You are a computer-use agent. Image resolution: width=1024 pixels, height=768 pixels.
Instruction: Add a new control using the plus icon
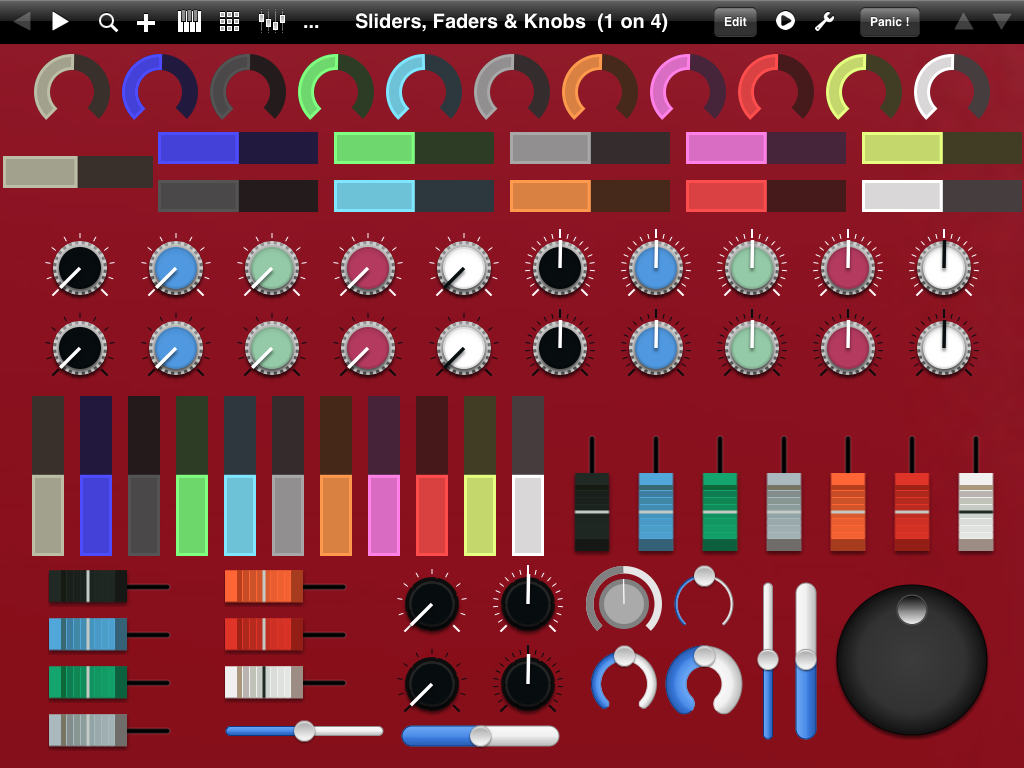[144, 21]
